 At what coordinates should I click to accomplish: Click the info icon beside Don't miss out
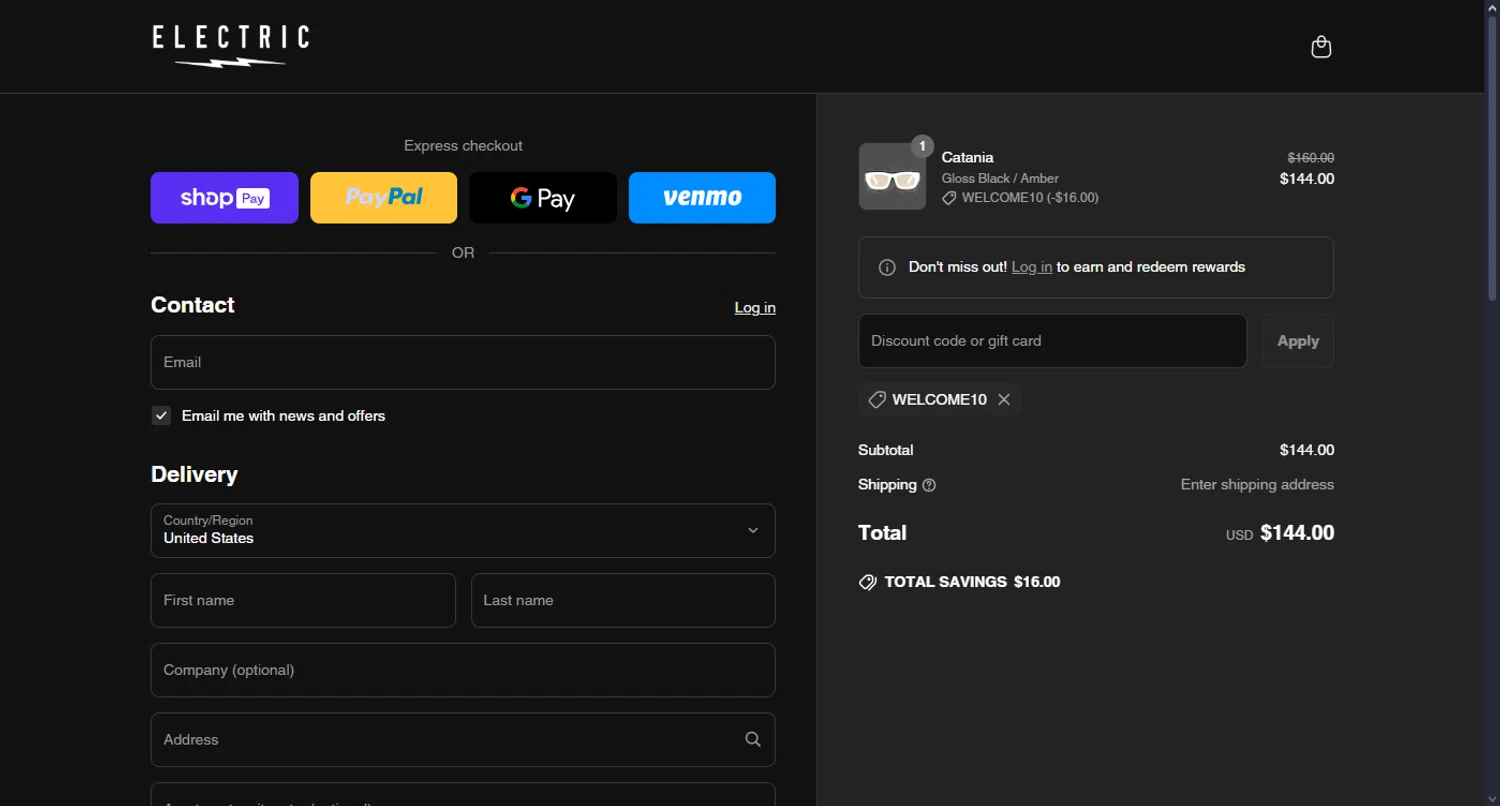coord(887,268)
